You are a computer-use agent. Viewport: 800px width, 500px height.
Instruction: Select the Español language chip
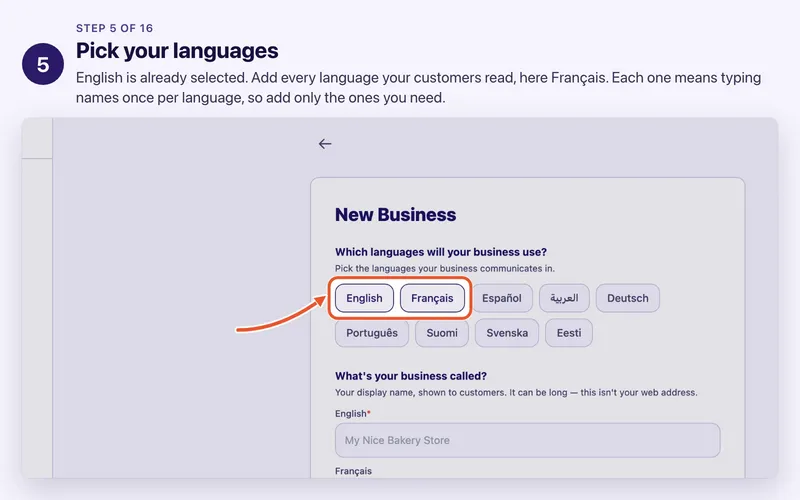[502, 298]
